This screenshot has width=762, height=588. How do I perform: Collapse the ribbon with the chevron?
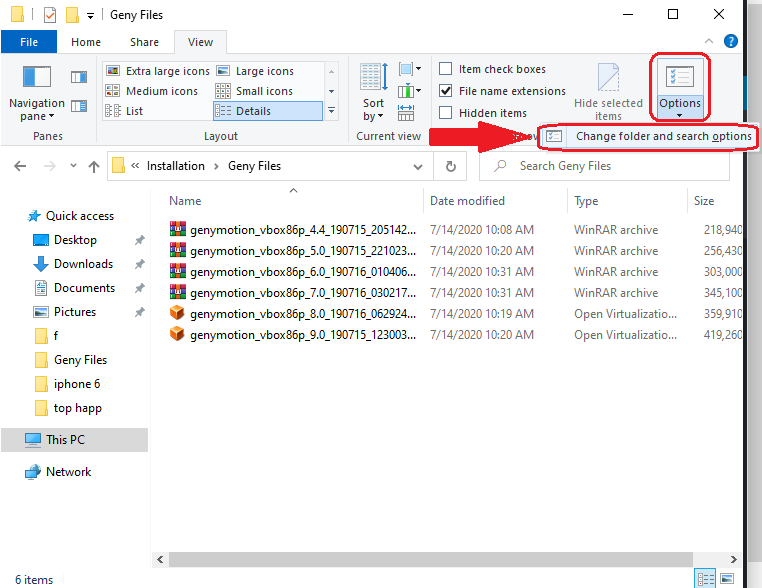709,41
